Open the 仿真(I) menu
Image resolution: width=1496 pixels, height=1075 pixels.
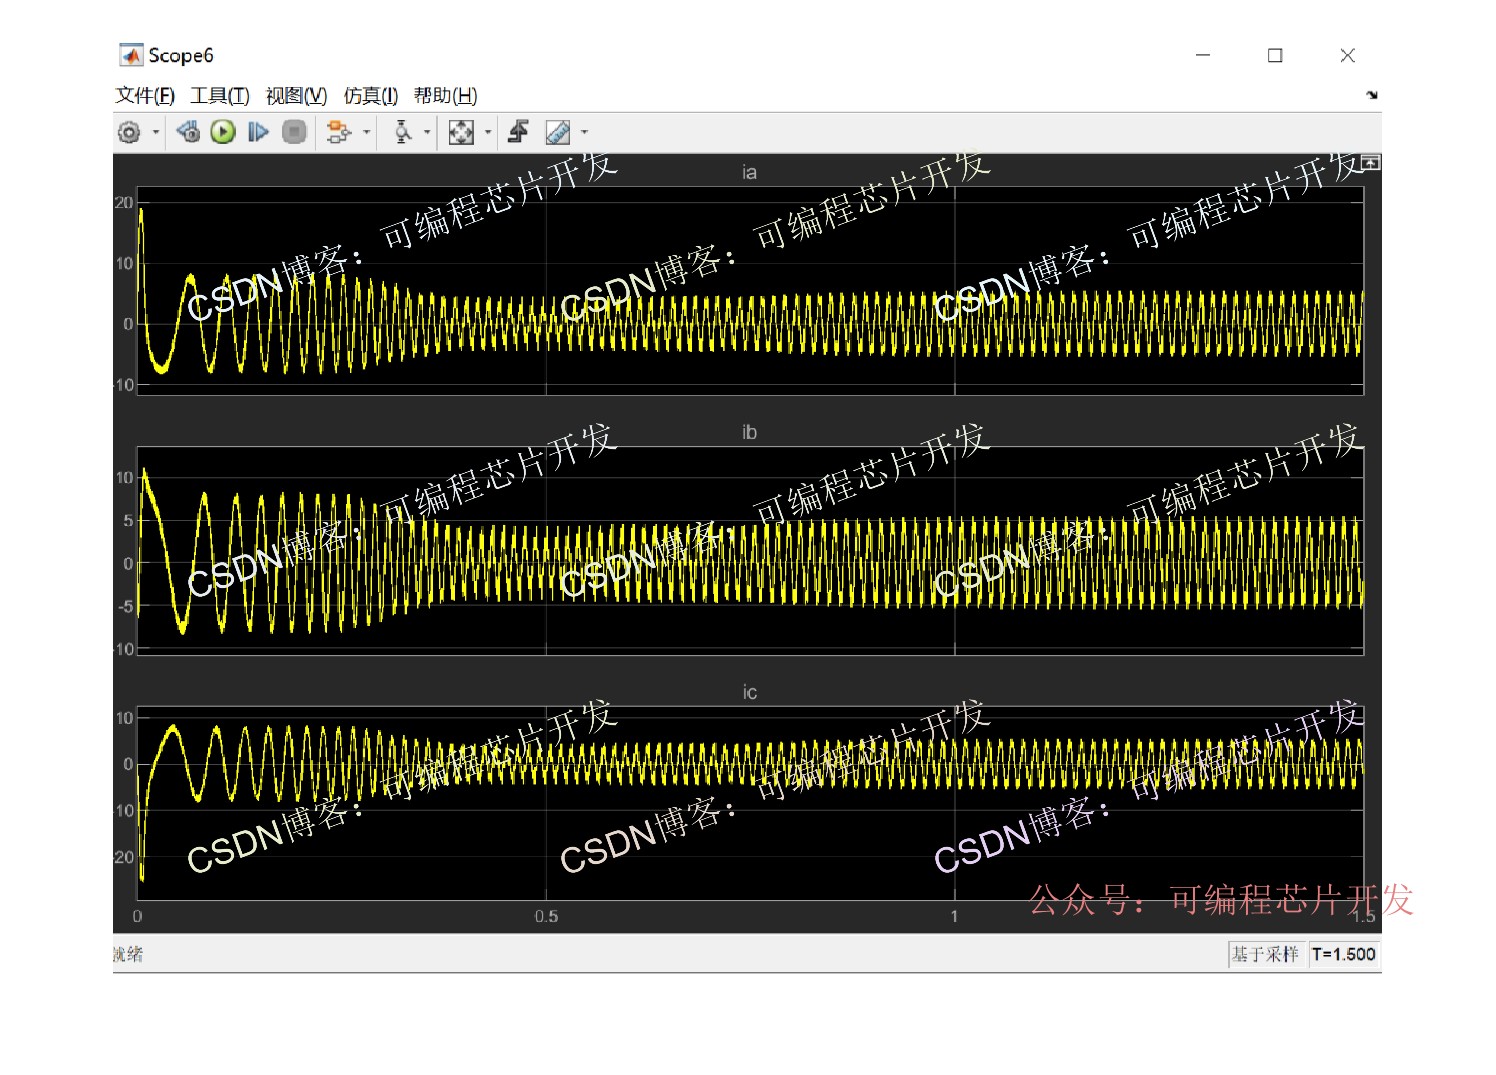click(x=371, y=96)
